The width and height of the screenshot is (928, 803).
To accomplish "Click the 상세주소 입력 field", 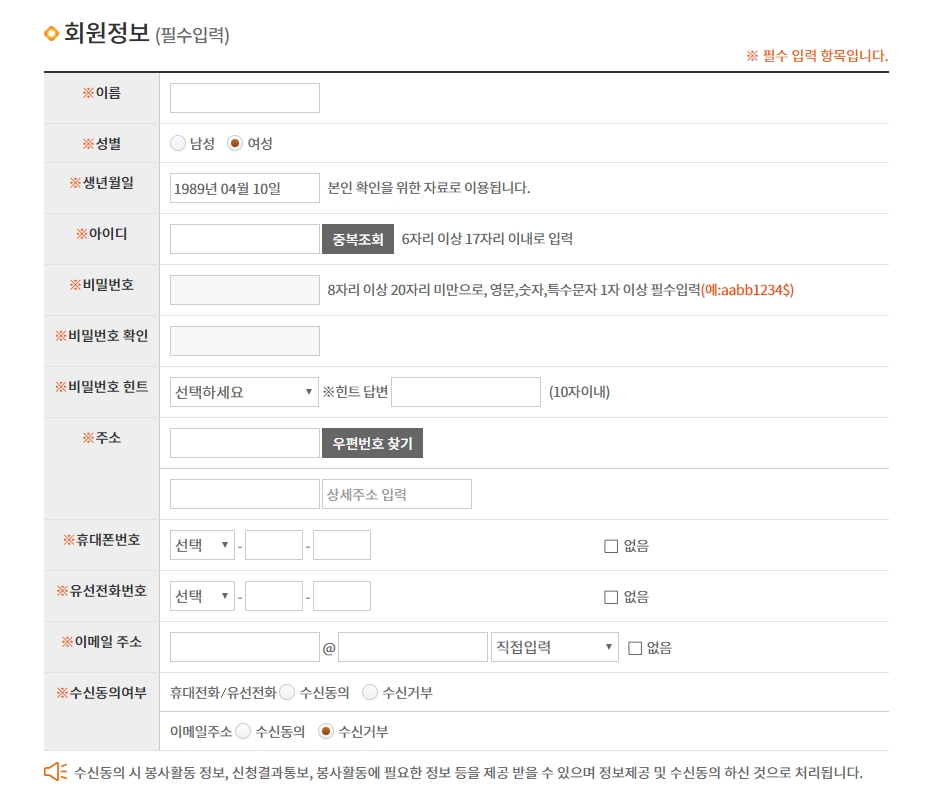I will click(x=396, y=494).
